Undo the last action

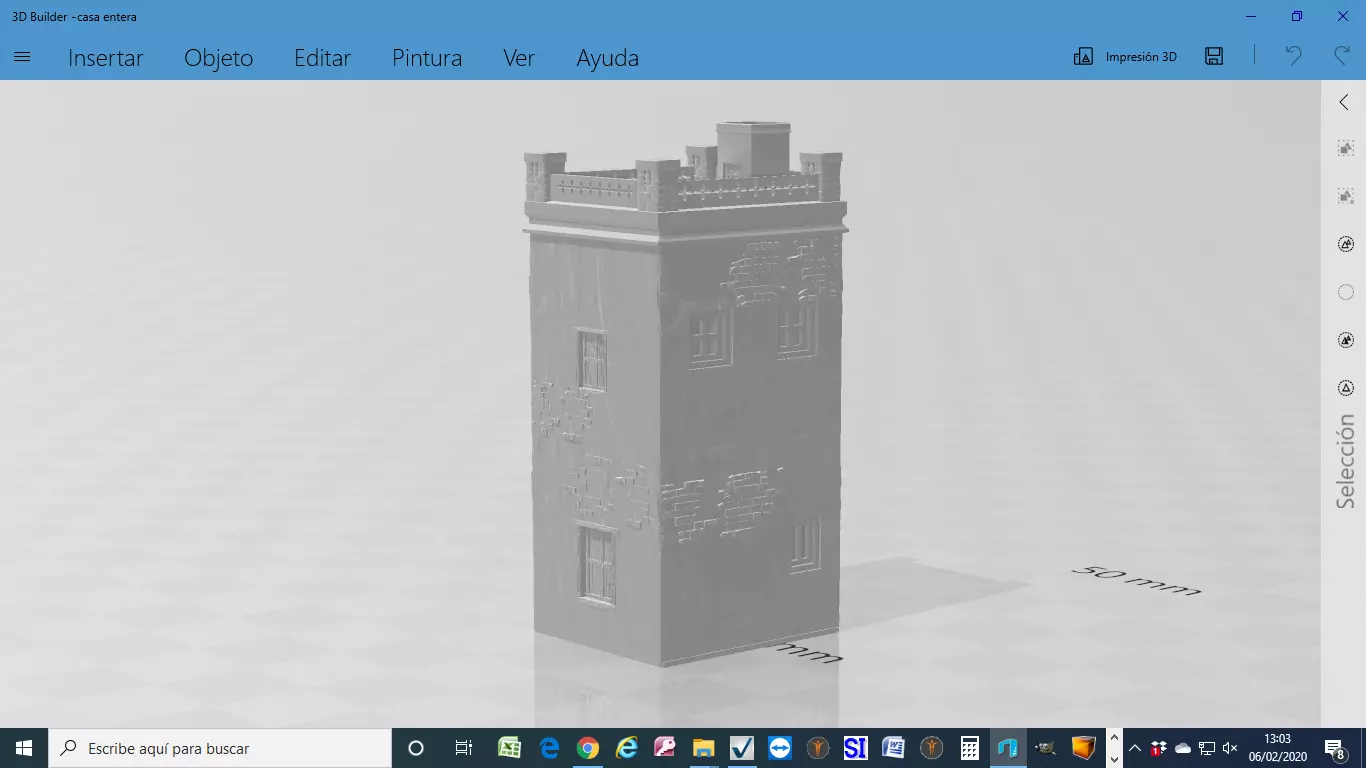click(1294, 56)
